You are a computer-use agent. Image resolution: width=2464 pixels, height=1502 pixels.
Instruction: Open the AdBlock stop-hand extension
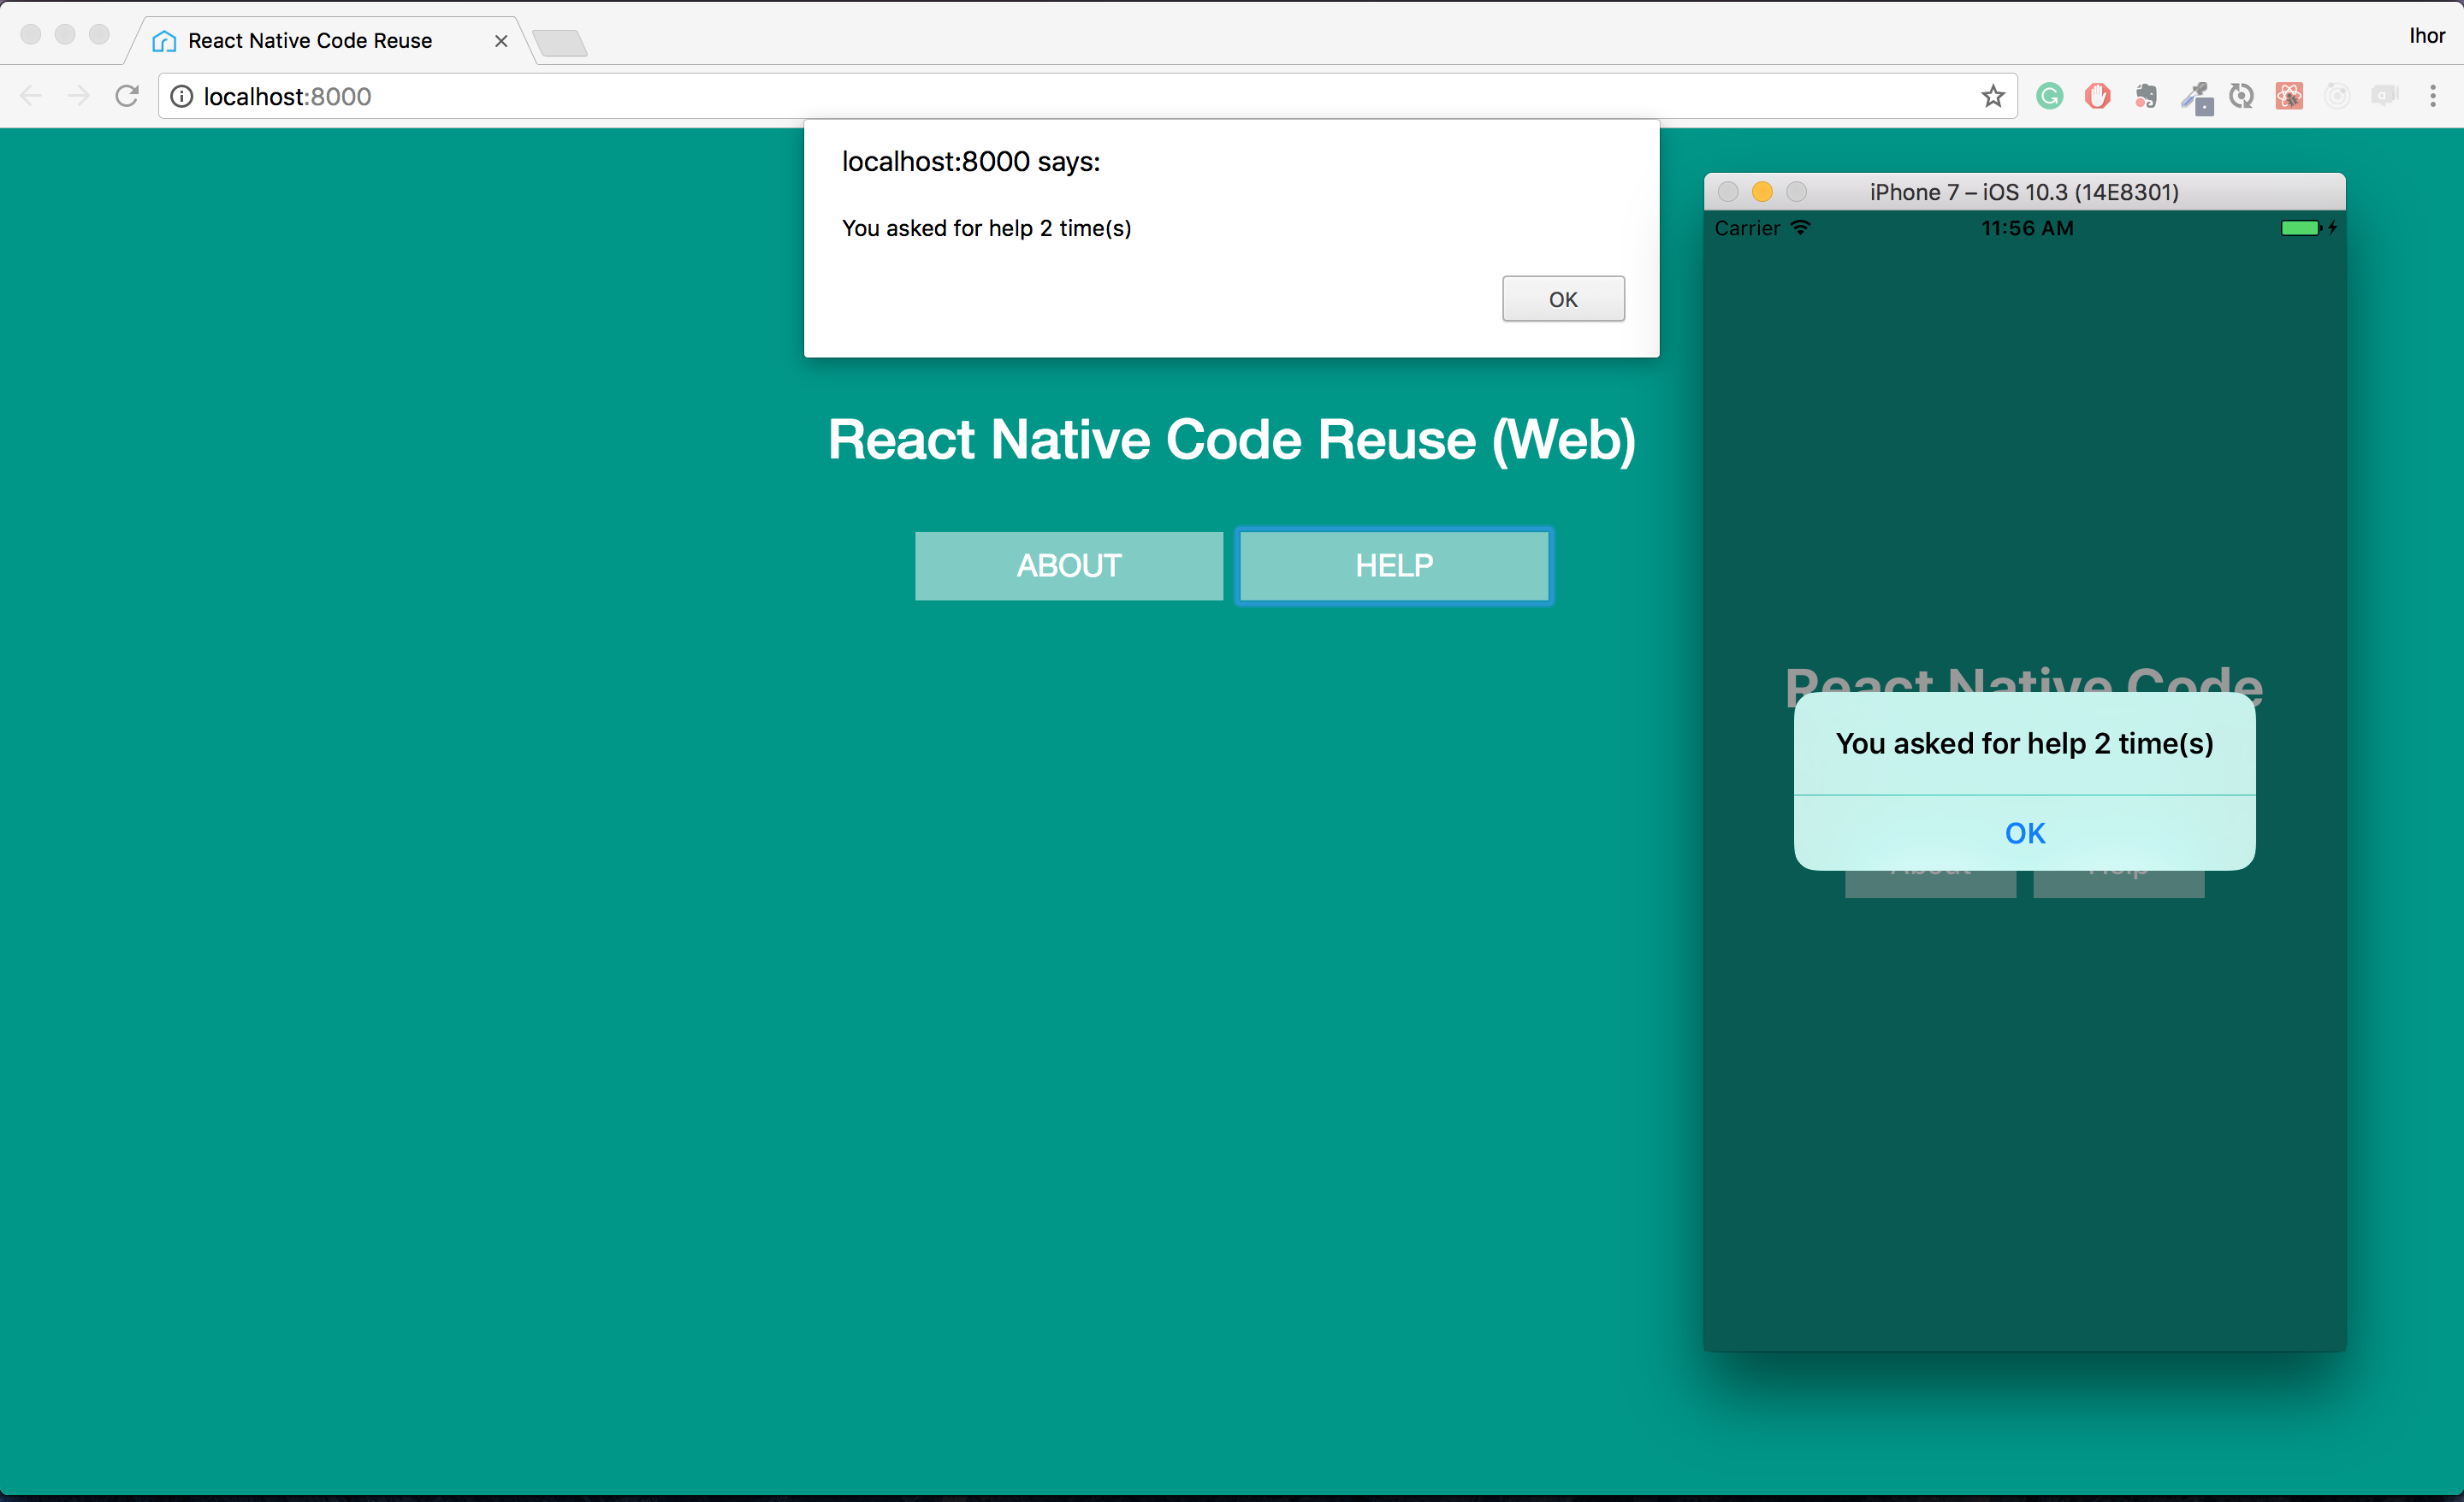click(2097, 96)
